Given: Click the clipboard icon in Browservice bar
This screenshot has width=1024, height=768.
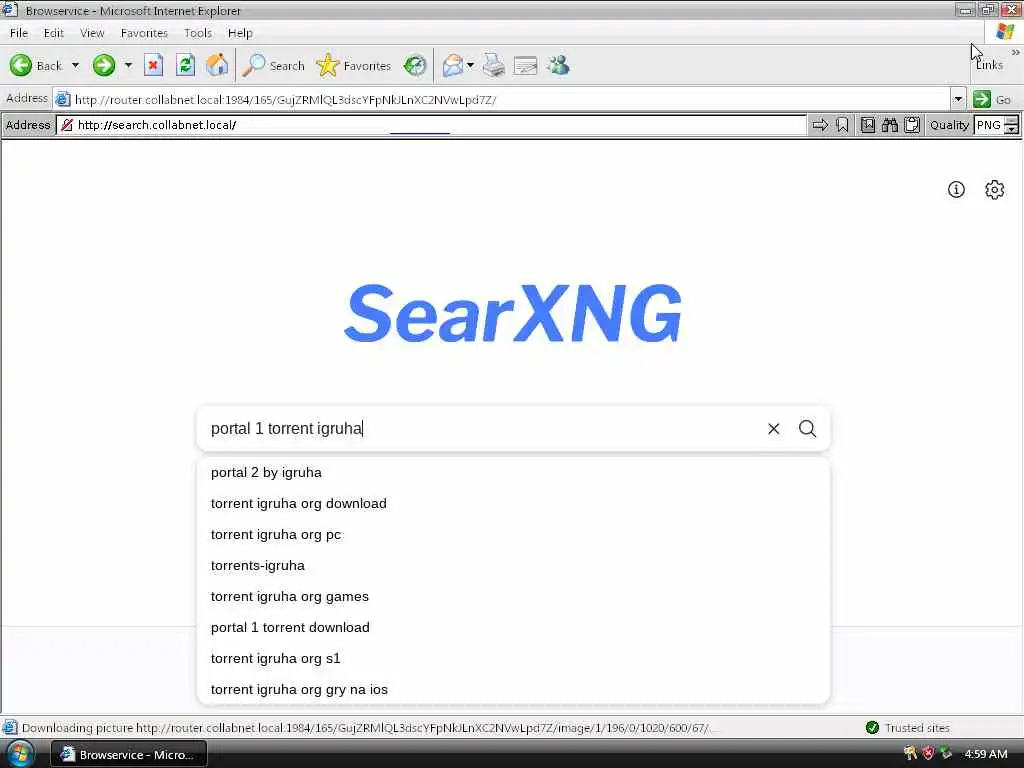Looking at the screenshot, I should pyautogui.click(x=912, y=125).
